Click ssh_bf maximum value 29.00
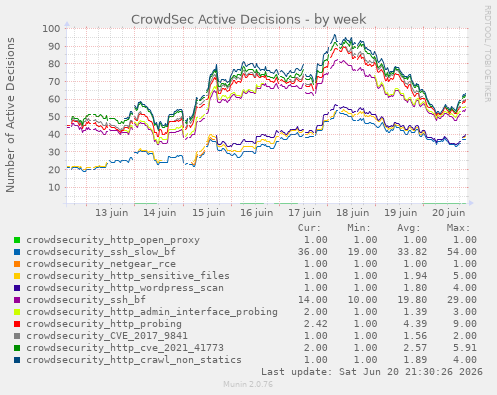The width and height of the screenshot is (497, 395). click(462, 300)
